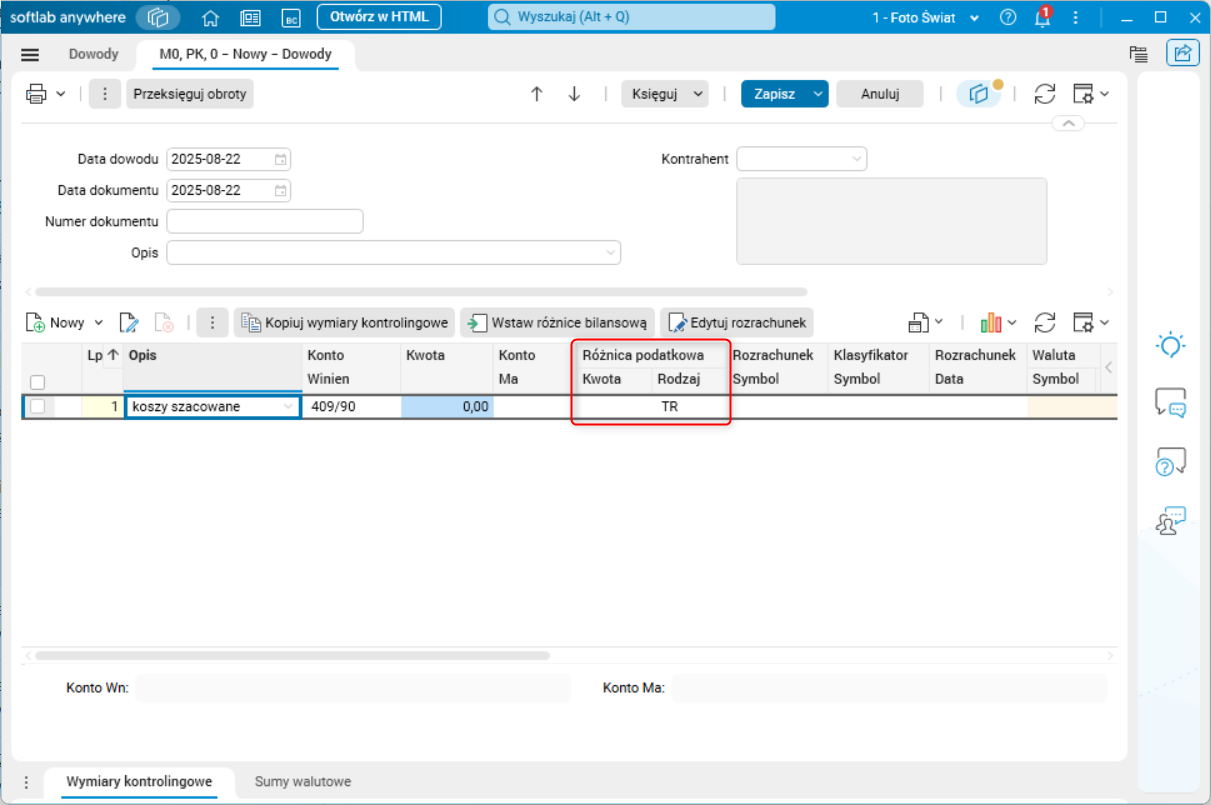Image resolution: width=1211 pixels, height=805 pixels.
Task: Click the Nowy add row button
Action: (x=56, y=322)
